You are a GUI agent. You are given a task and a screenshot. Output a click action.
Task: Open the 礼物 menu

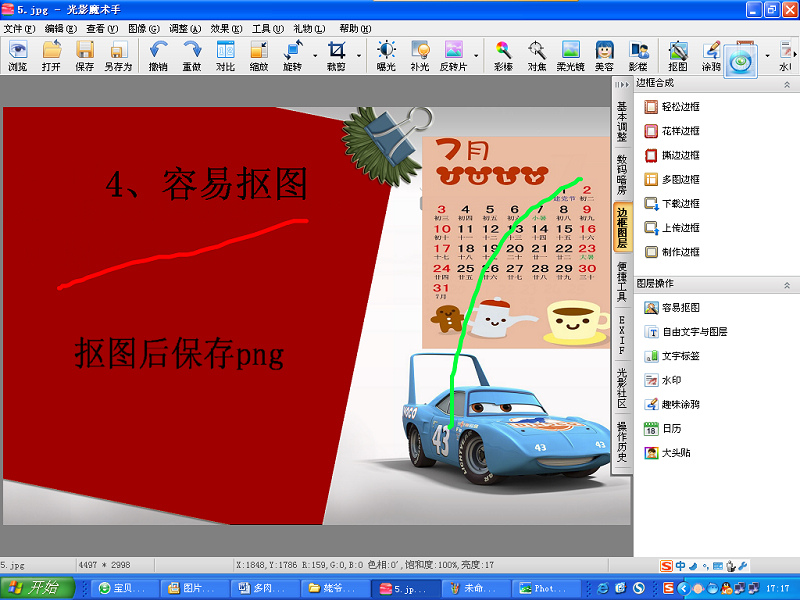309,29
